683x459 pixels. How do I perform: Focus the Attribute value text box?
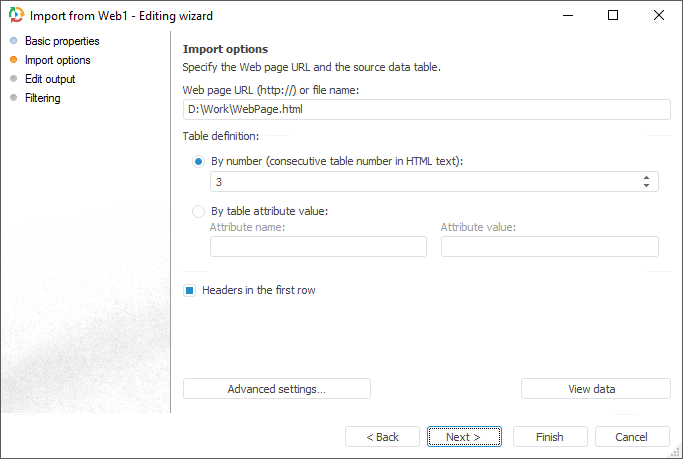pos(549,247)
